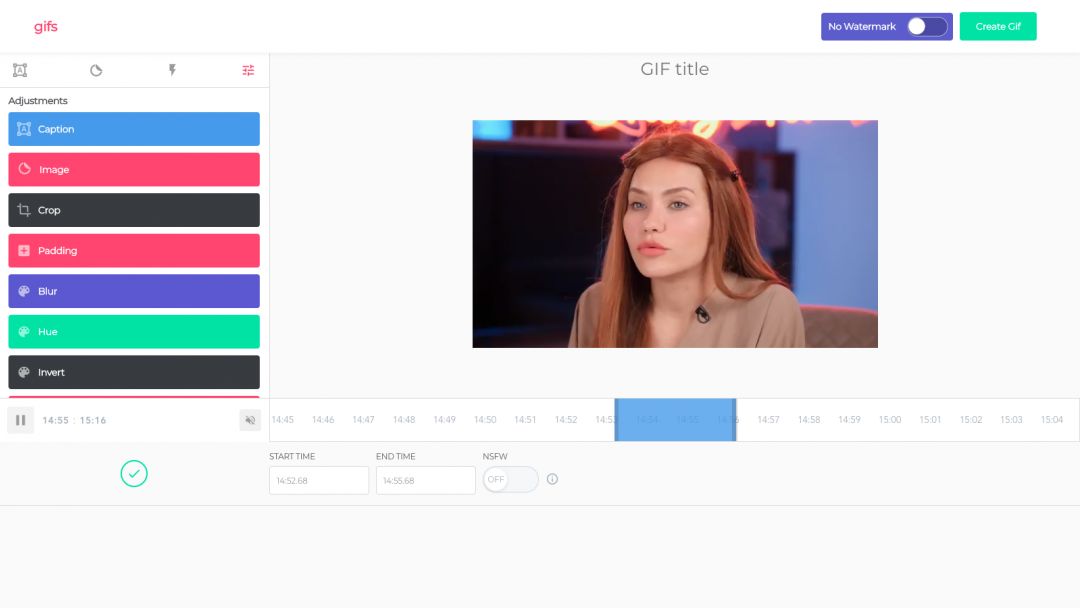This screenshot has height=608, width=1080.
Task: Pause the video playback
Action: tap(21, 420)
